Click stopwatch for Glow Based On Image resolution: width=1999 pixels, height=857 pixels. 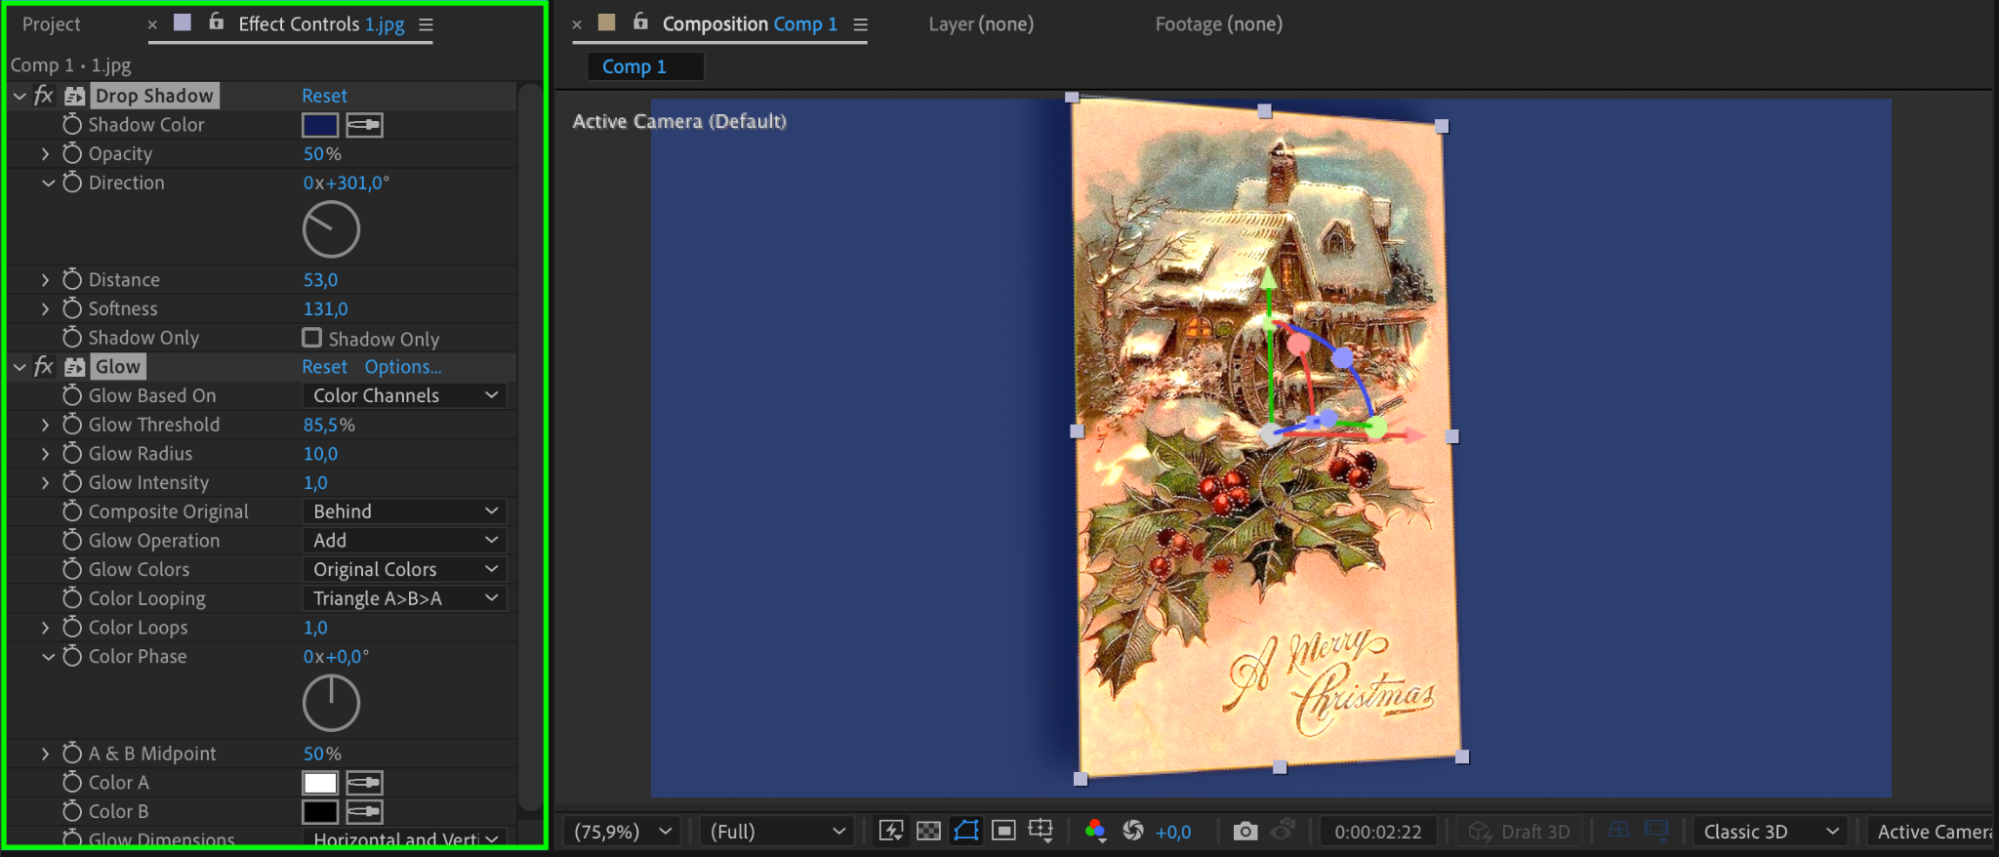[x=72, y=396]
